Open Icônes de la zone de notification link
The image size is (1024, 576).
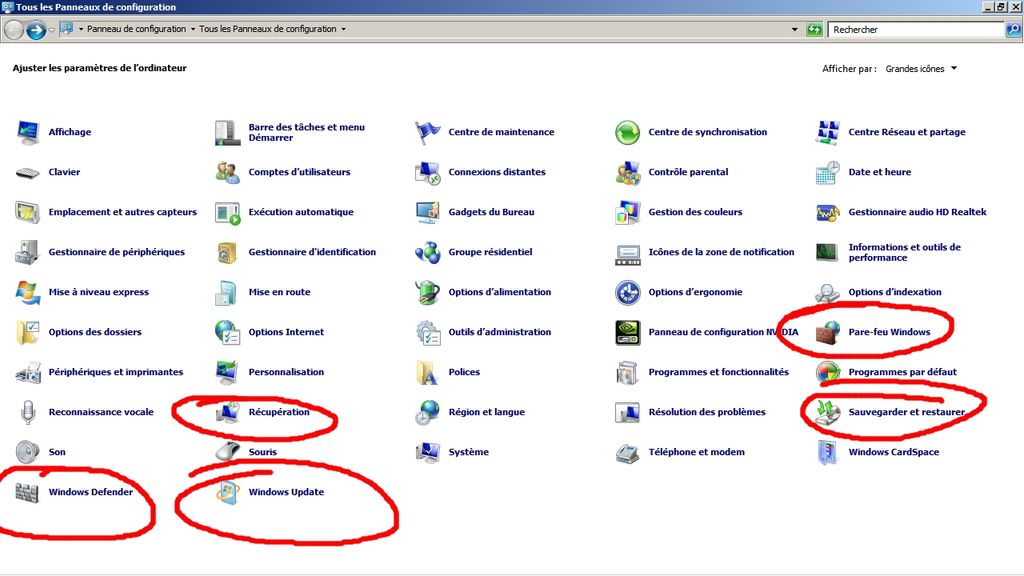(x=721, y=252)
